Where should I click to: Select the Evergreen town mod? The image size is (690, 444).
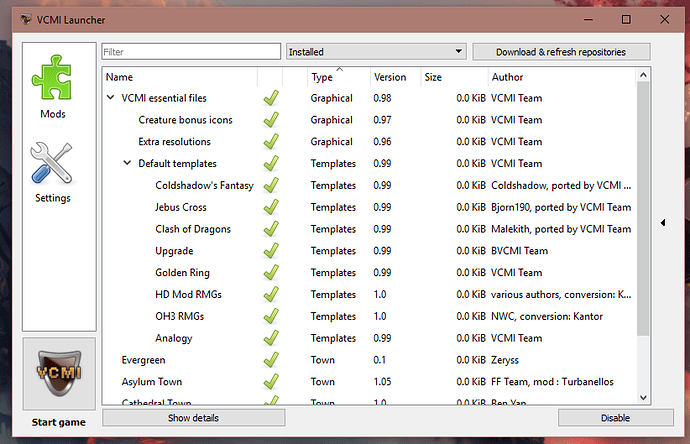pos(369,360)
